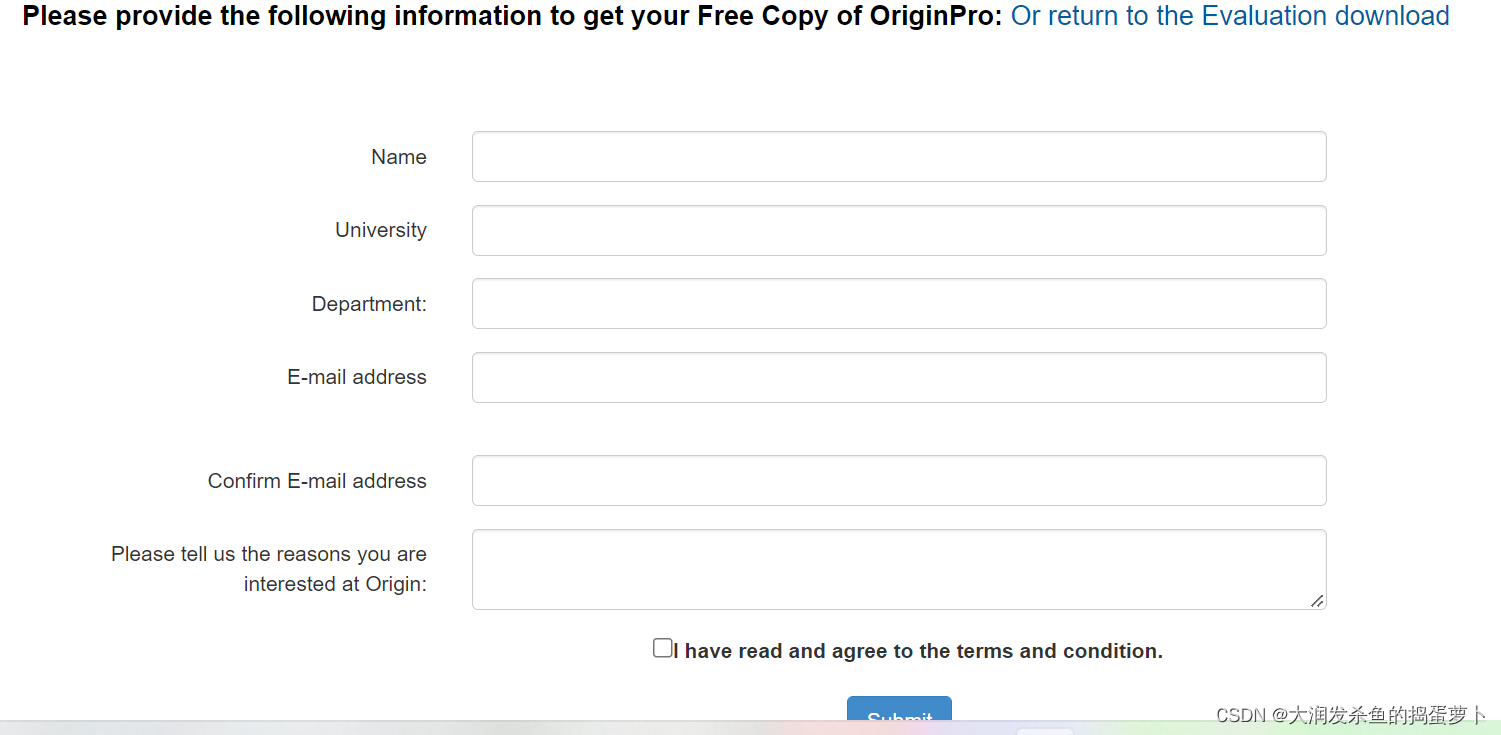Click into the Department input field
This screenshot has height=735, width=1501.
[898, 303]
